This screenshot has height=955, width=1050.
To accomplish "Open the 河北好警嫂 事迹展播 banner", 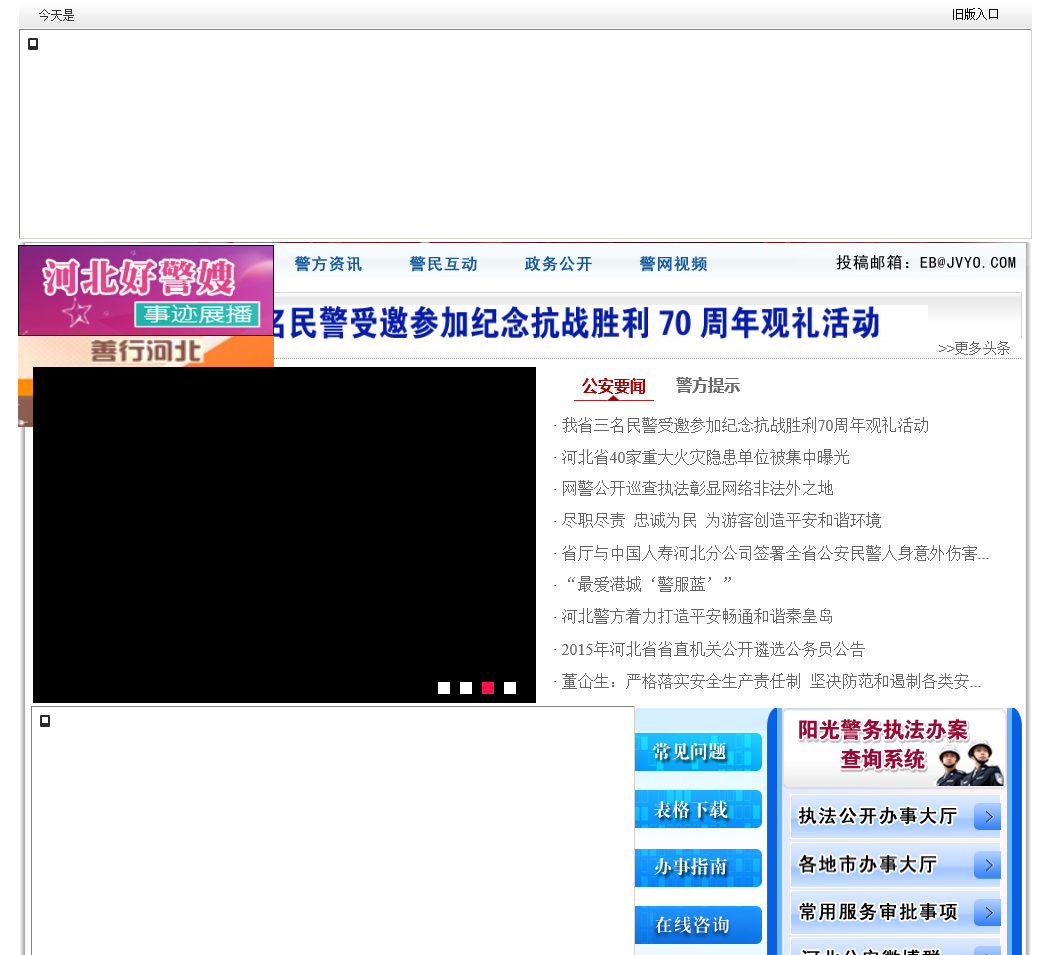I will tap(146, 290).
